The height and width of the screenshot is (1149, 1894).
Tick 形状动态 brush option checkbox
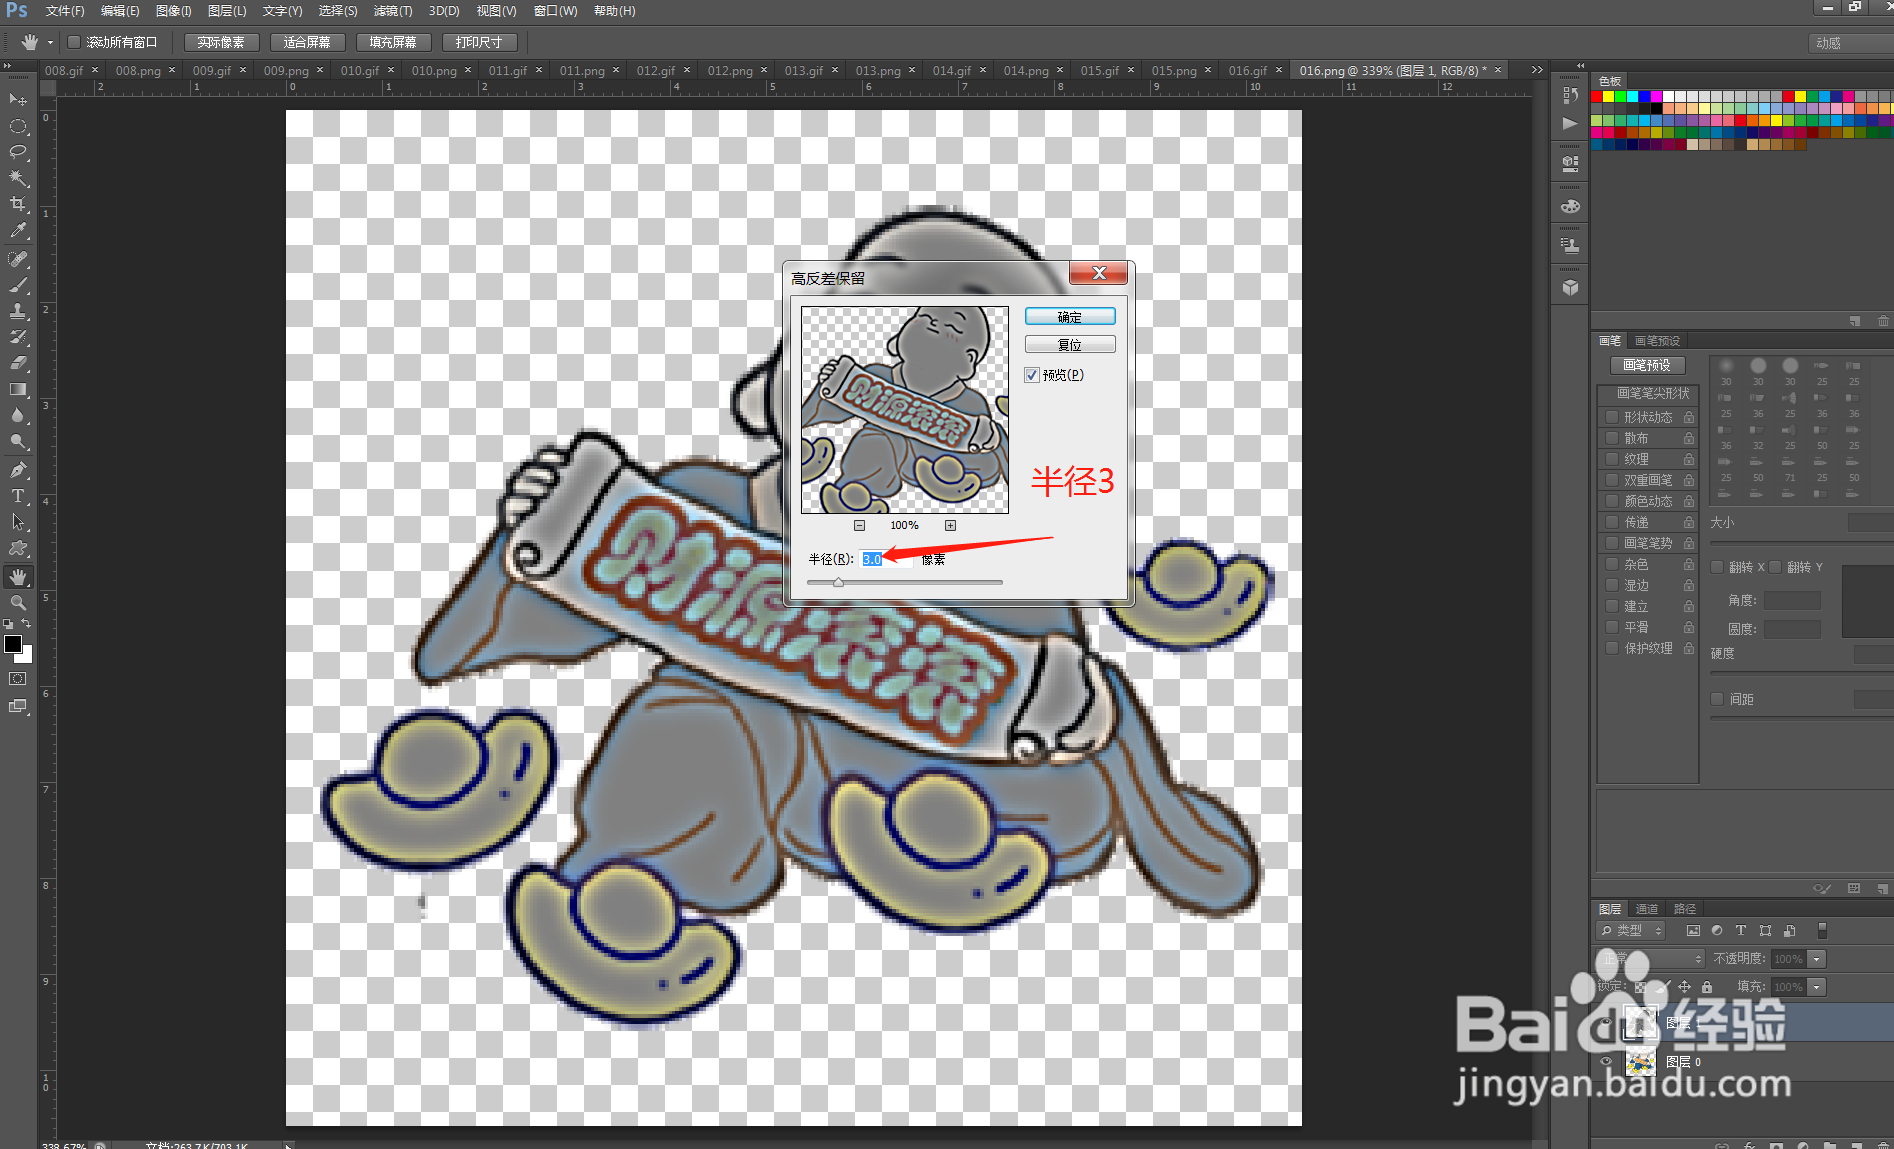(1611, 417)
